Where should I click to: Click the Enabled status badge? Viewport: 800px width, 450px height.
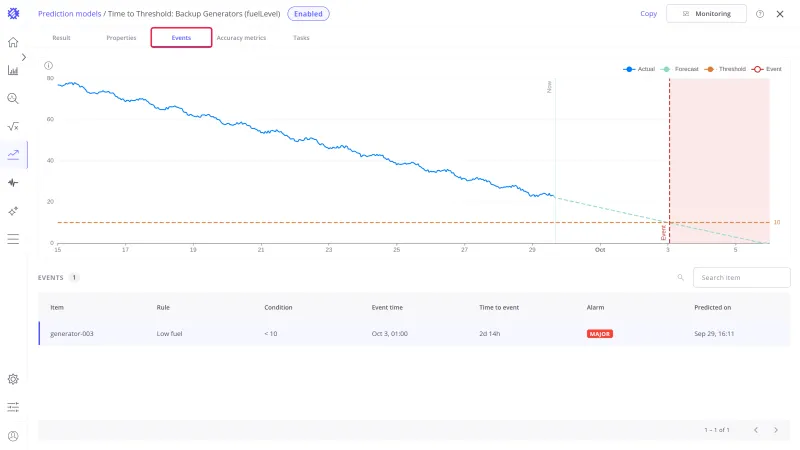click(308, 14)
